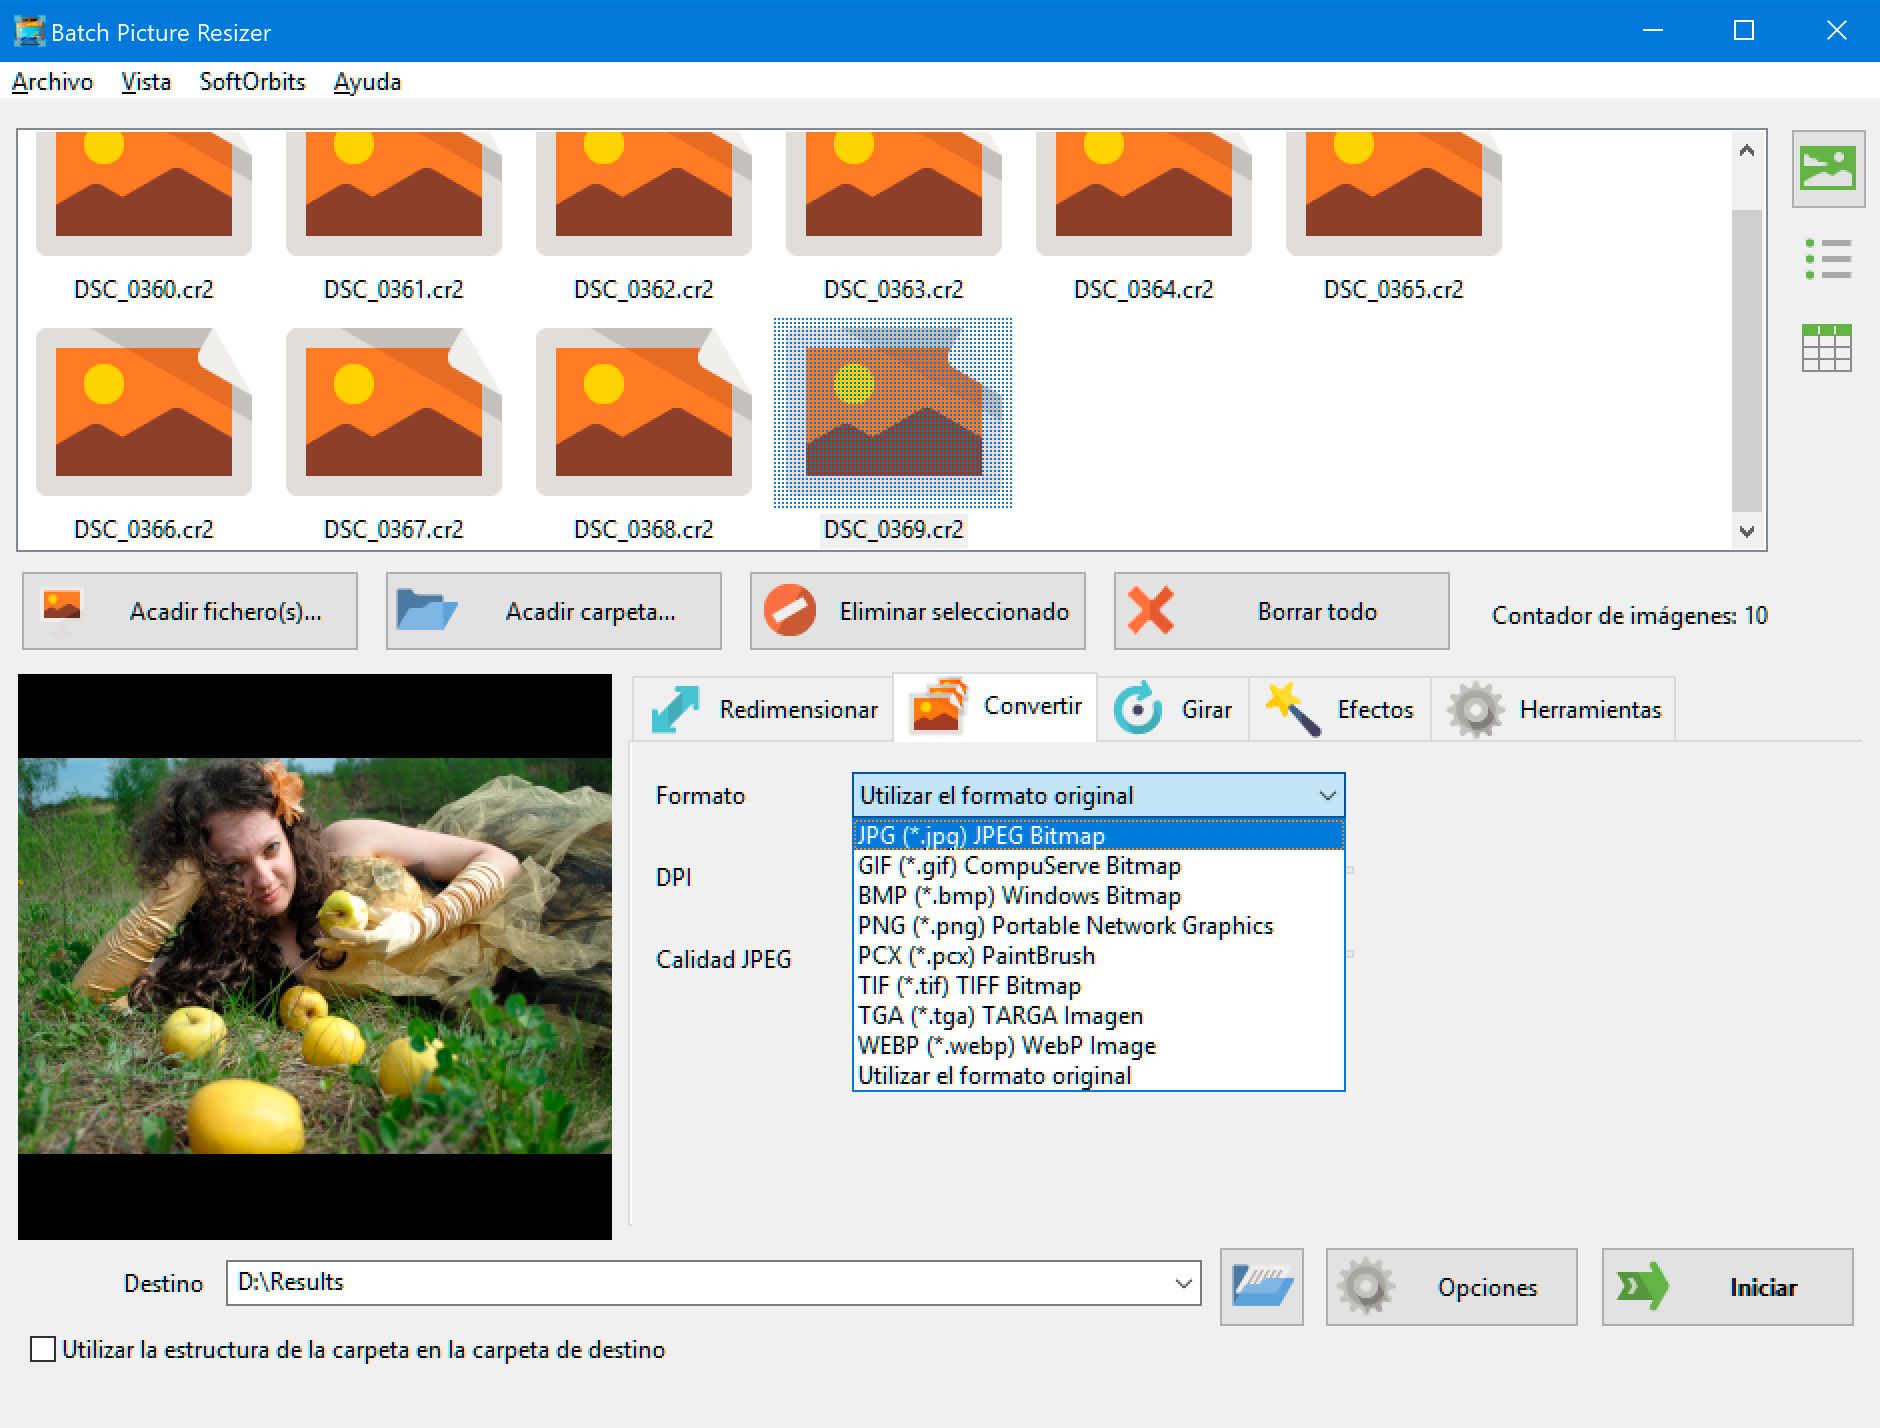Image resolution: width=1880 pixels, height=1428 pixels.
Task: Choose TIF (*.tif) TIFF Bitmap format
Action: (x=1098, y=985)
